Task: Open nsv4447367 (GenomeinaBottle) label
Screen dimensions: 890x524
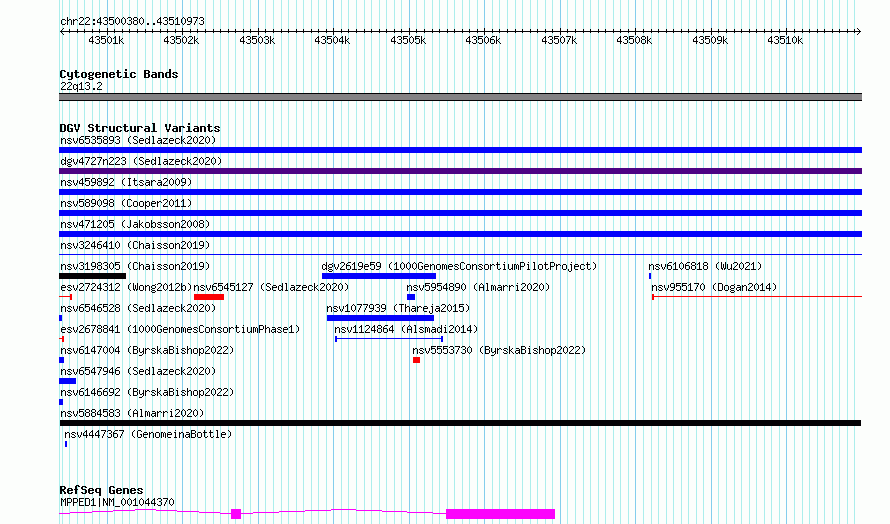Action: tap(148, 434)
